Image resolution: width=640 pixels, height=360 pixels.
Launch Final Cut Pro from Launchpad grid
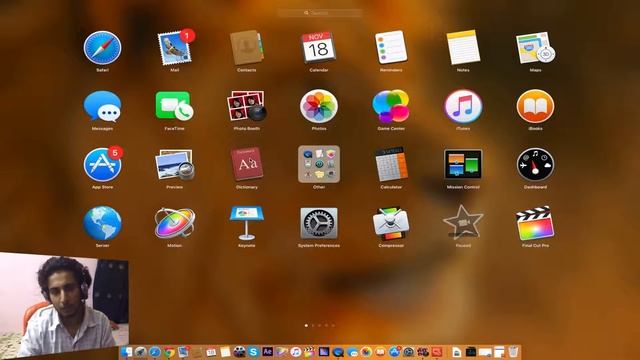click(535, 223)
